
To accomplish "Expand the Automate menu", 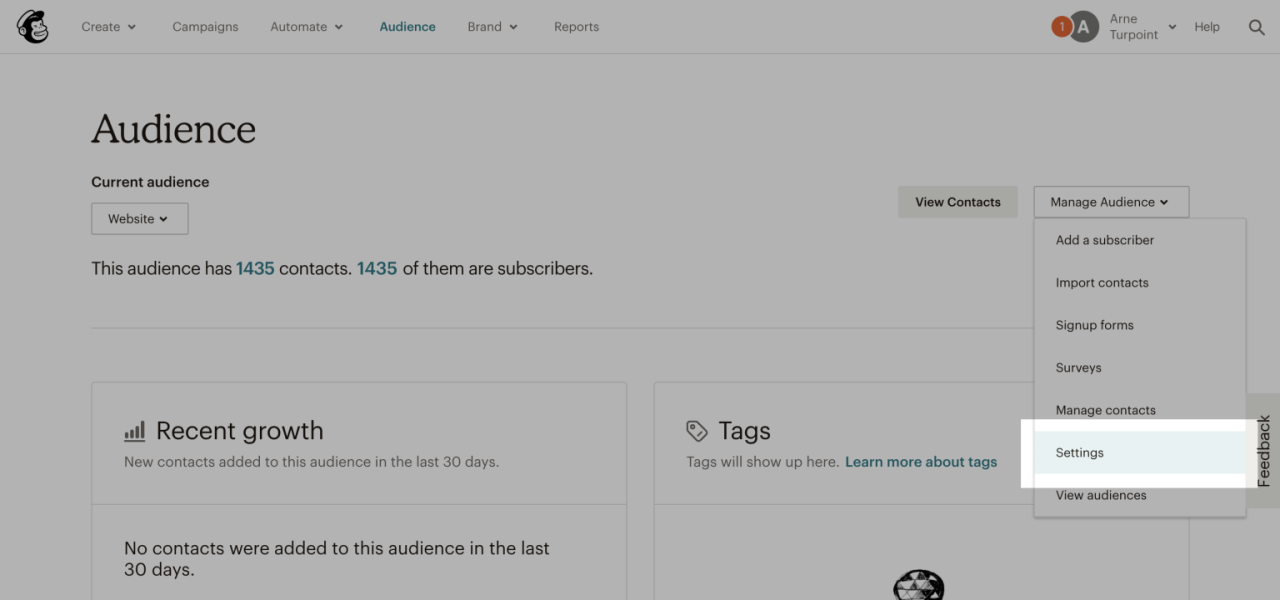I will (x=307, y=27).
